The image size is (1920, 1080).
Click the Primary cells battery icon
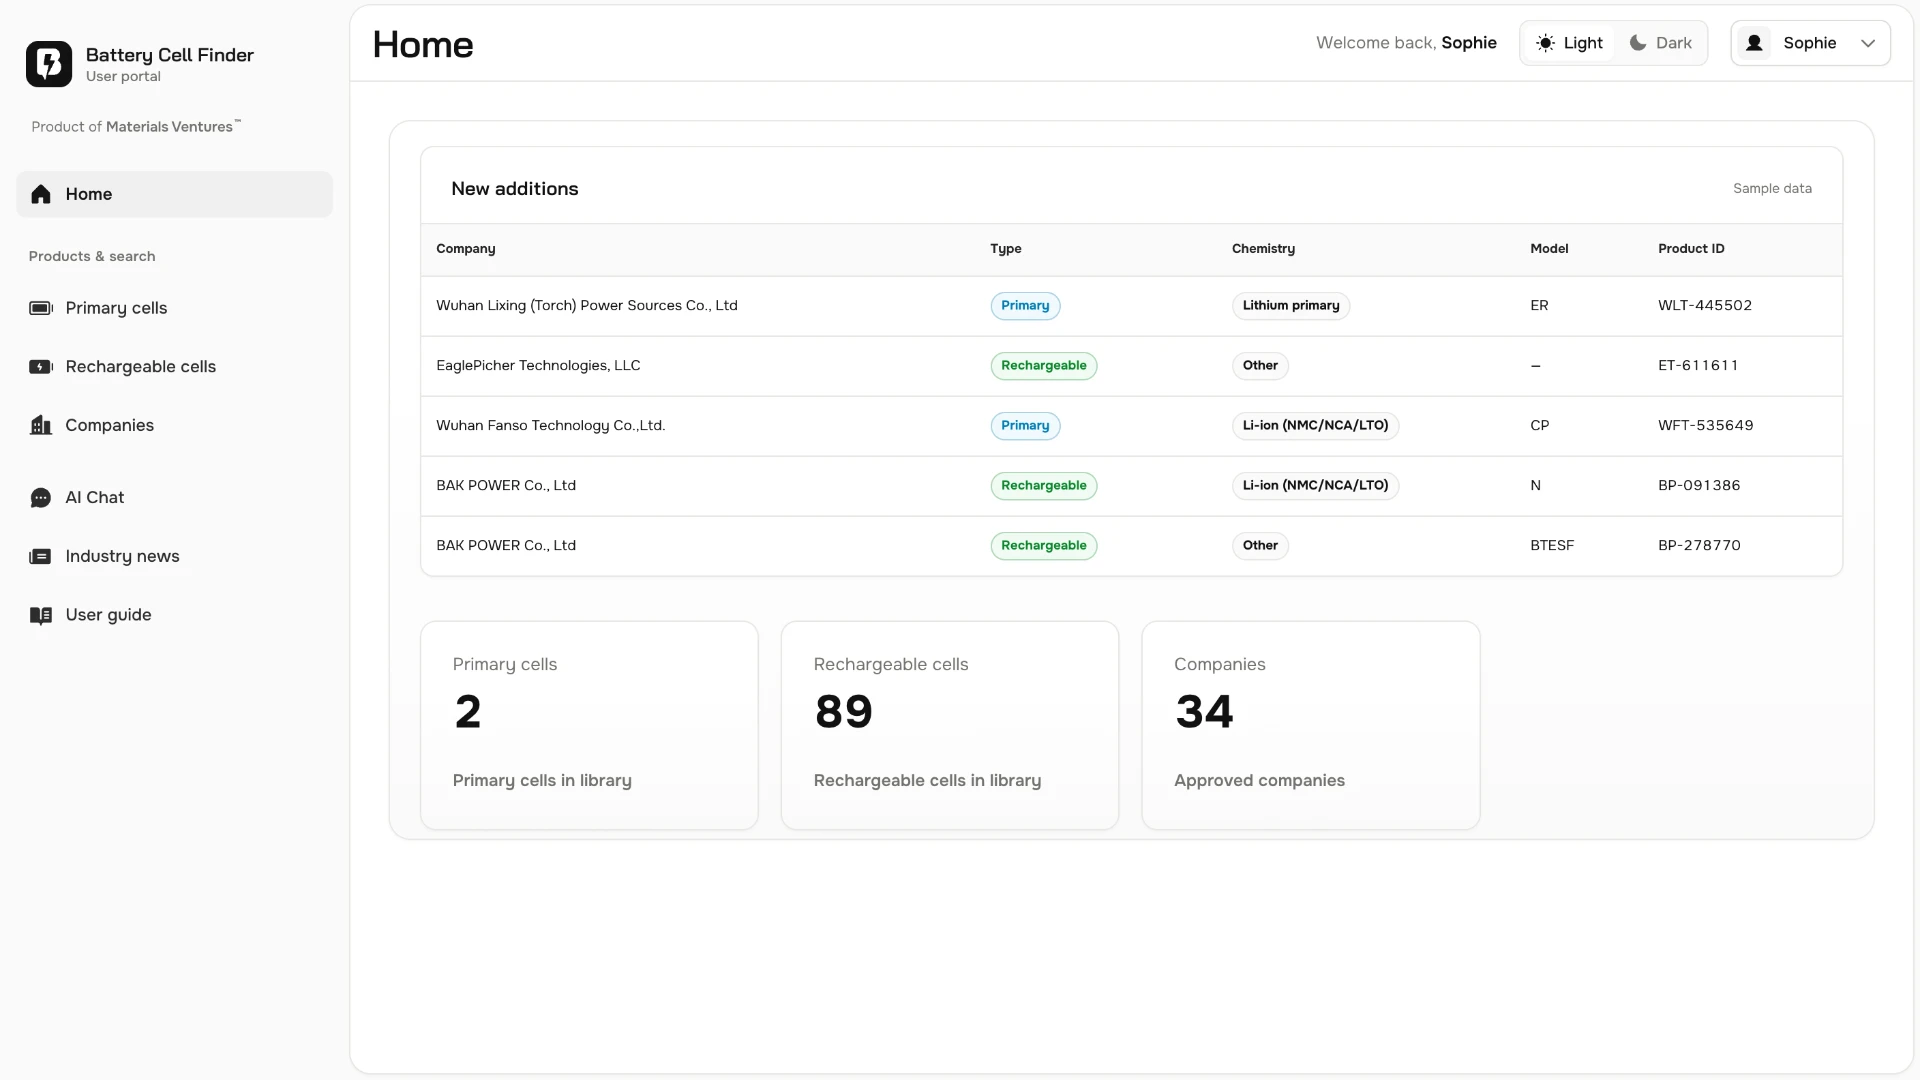tap(41, 308)
